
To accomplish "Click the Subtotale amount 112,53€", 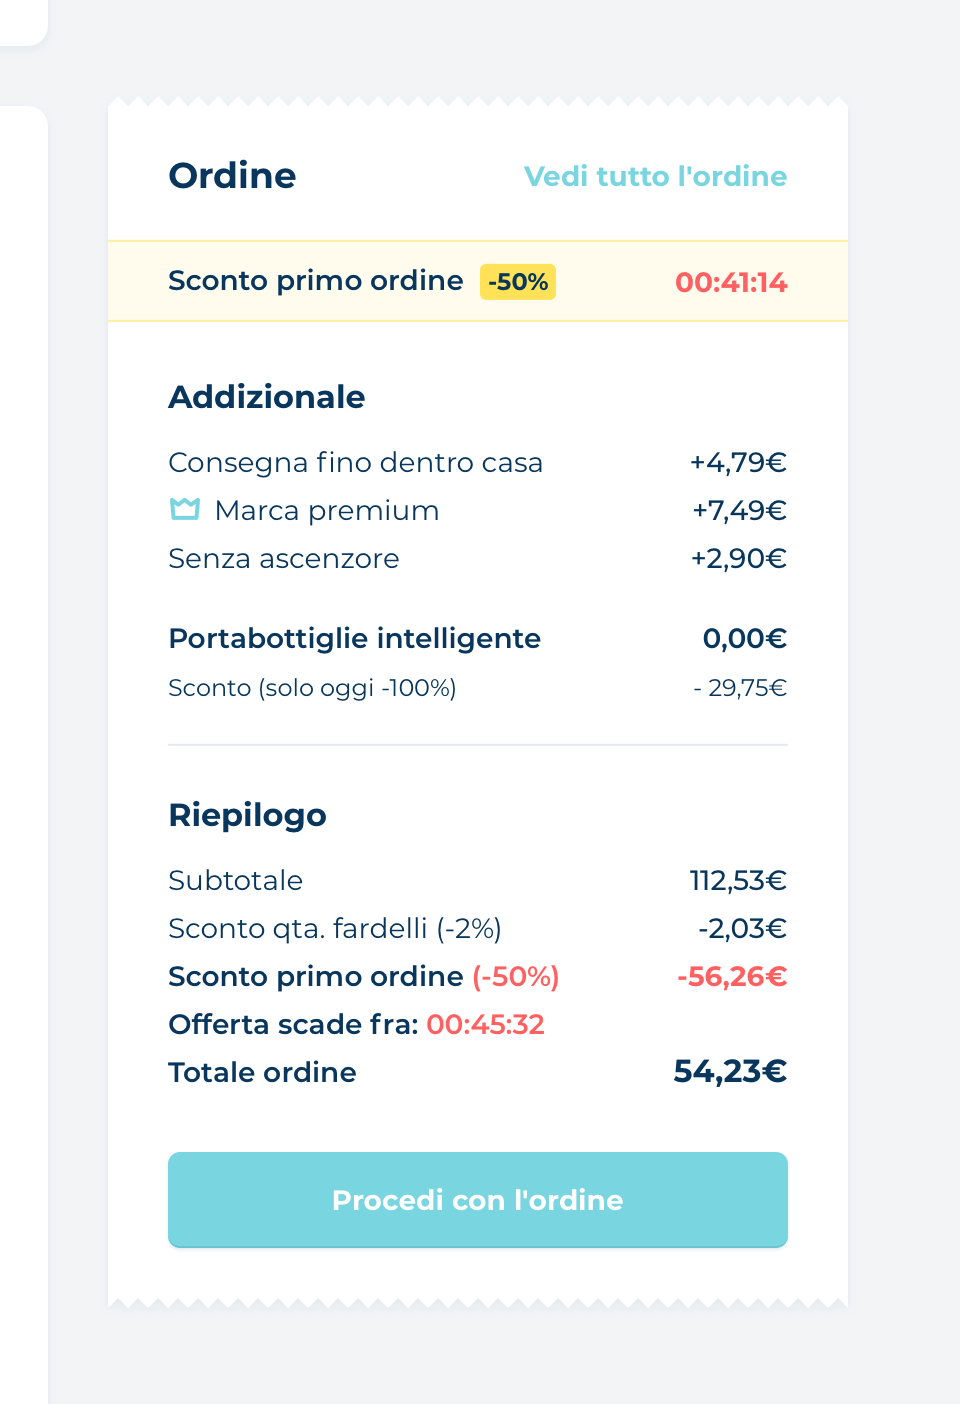I will [738, 880].
